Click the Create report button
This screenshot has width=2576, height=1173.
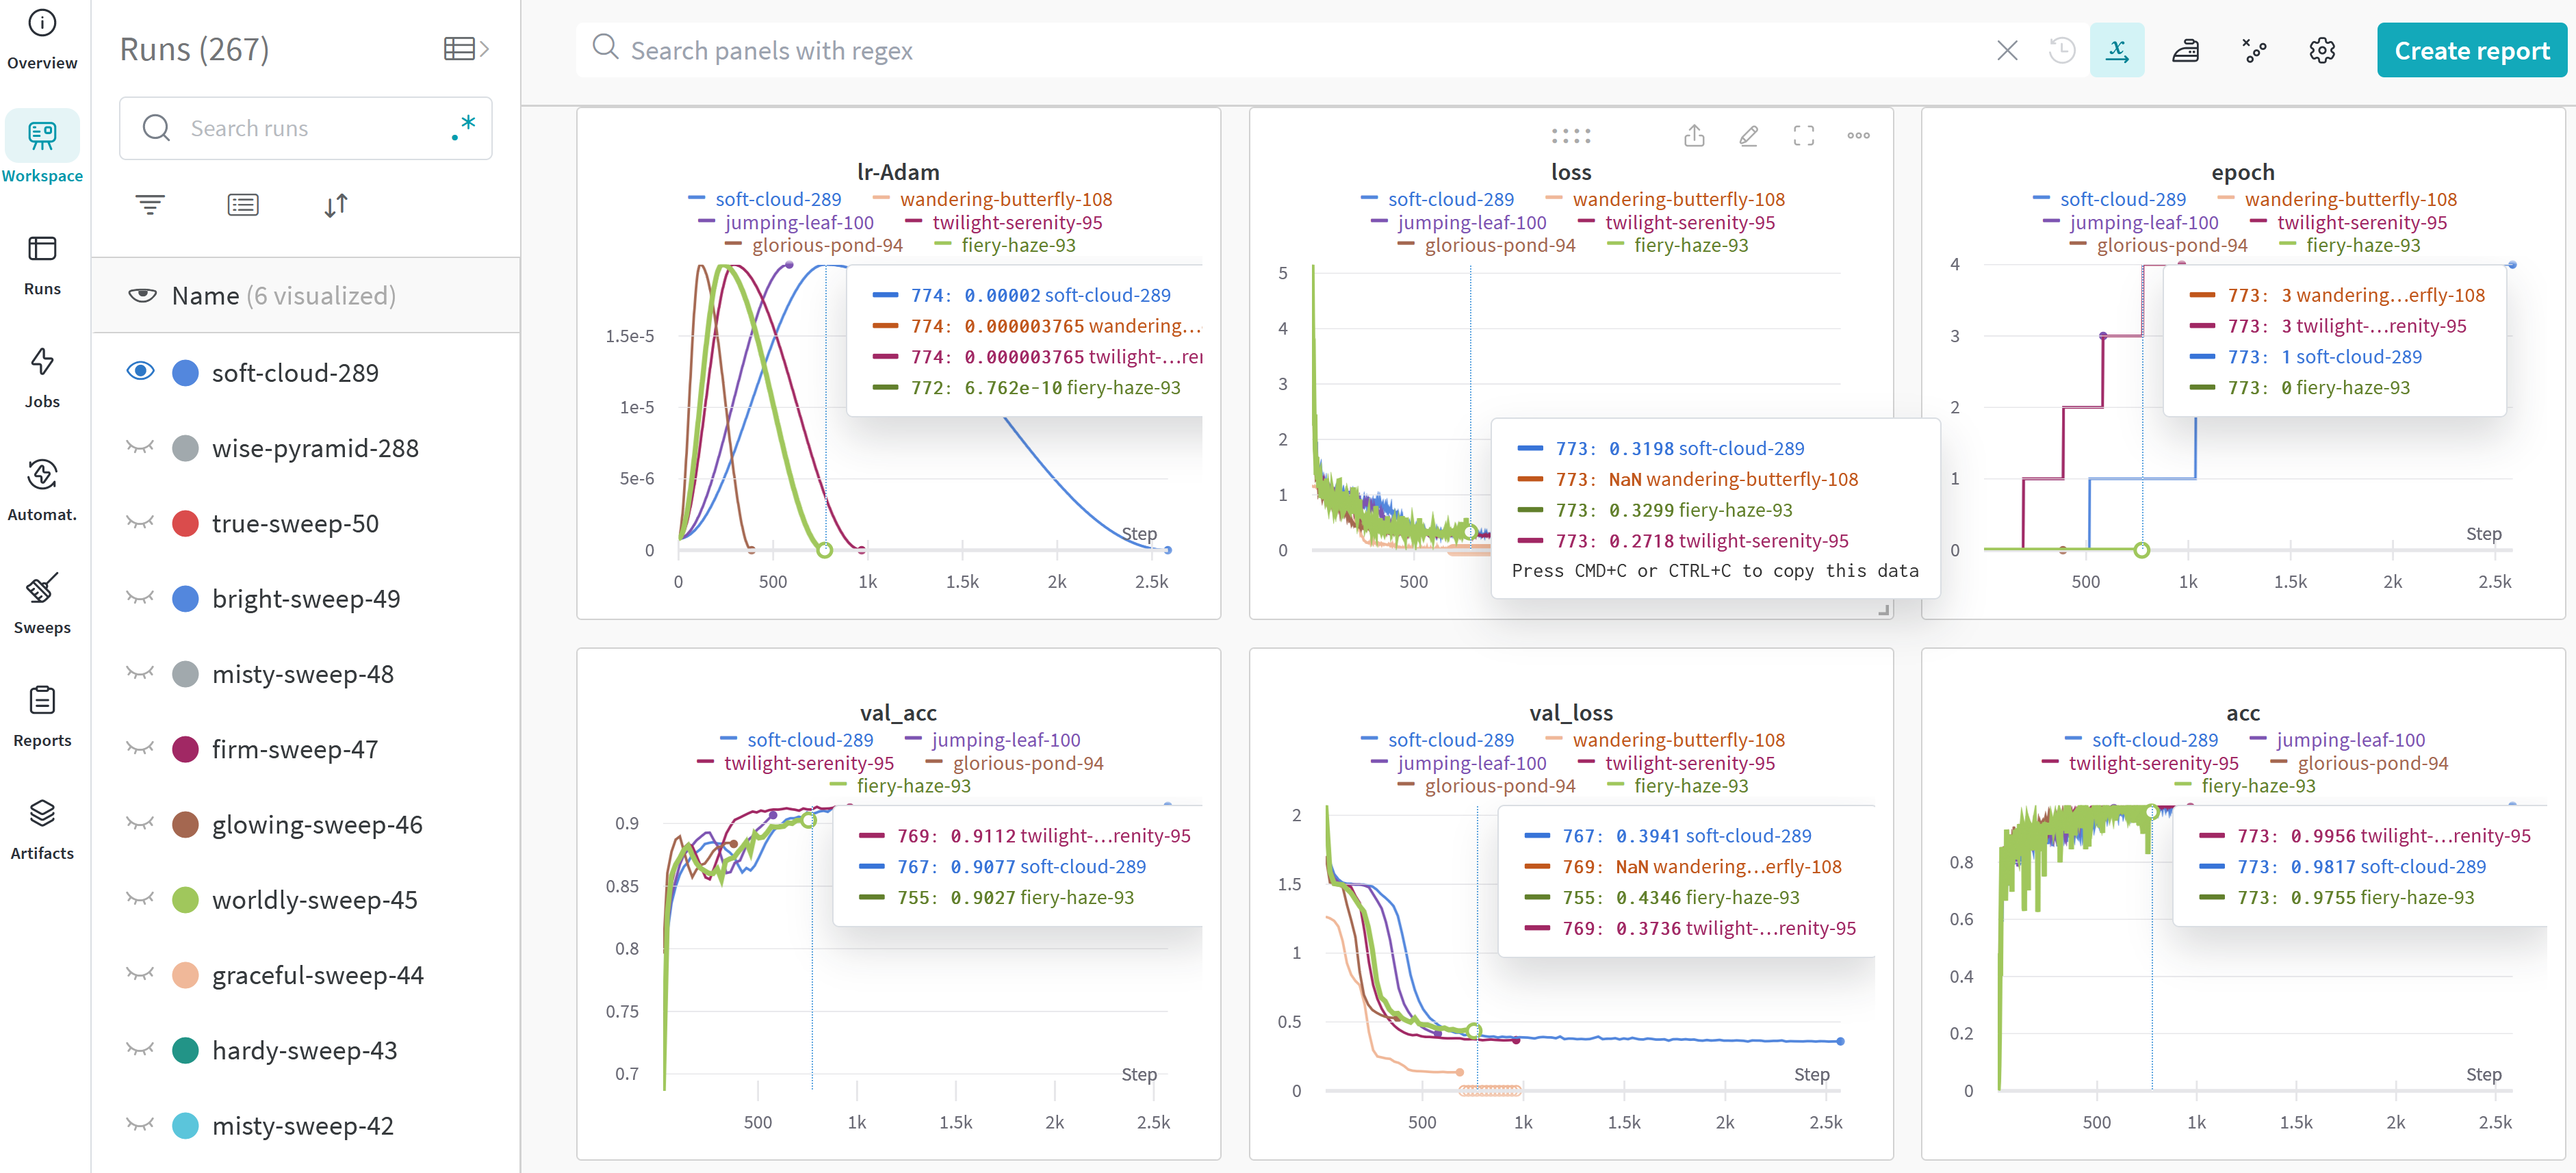tap(2471, 50)
